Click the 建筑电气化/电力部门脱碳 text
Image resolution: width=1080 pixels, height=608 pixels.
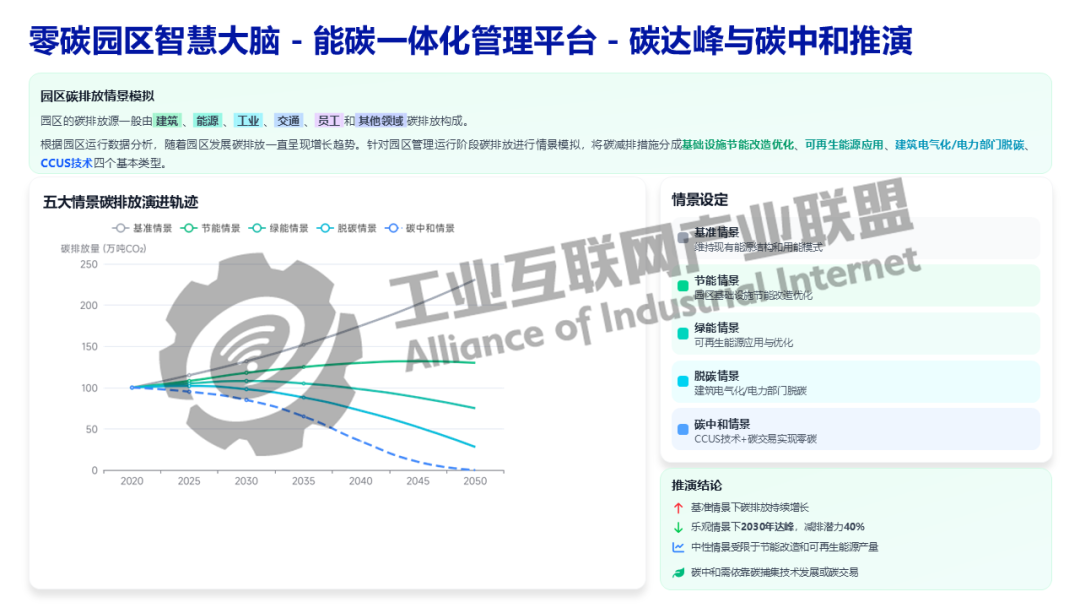coord(959,145)
